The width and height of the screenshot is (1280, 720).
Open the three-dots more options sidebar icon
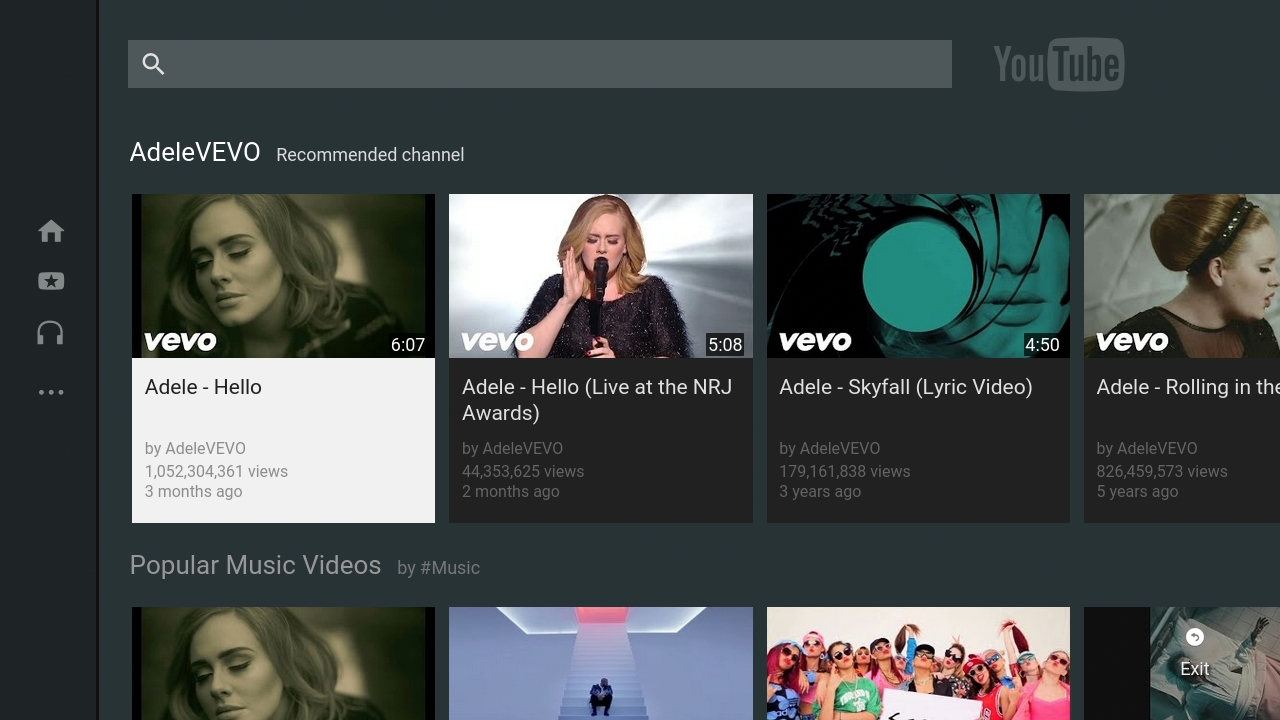tap(51, 392)
